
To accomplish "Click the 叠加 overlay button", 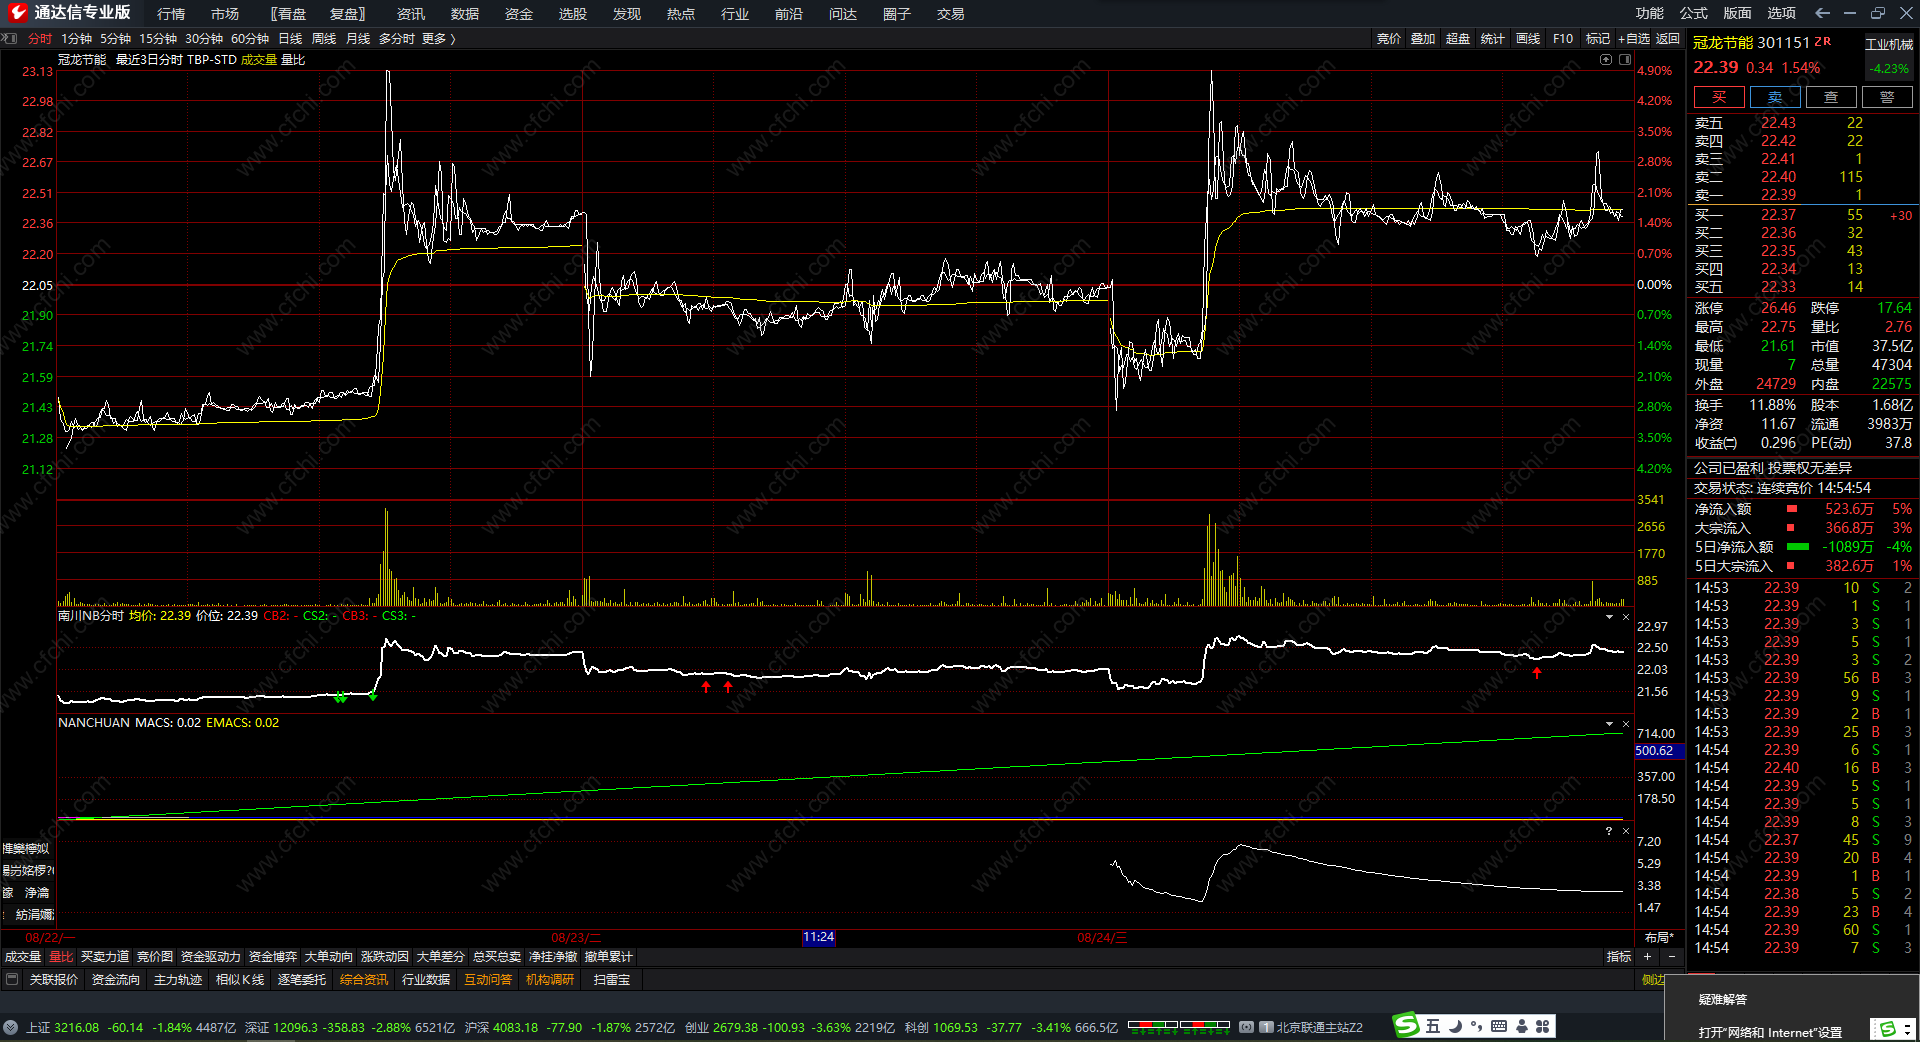I will coord(1423,38).
